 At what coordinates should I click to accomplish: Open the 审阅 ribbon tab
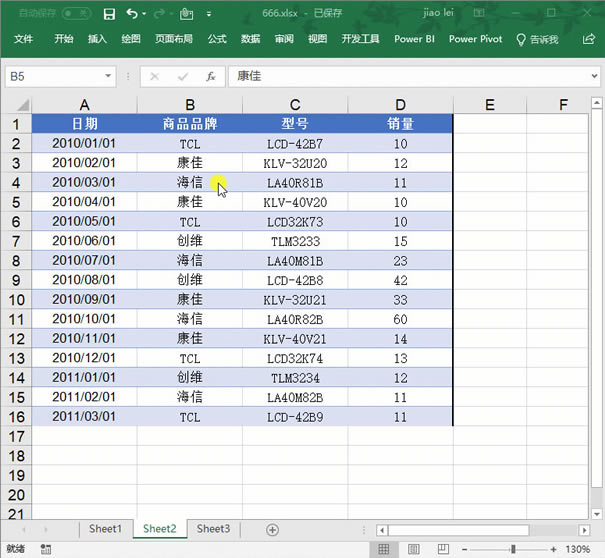pos(284,39)
